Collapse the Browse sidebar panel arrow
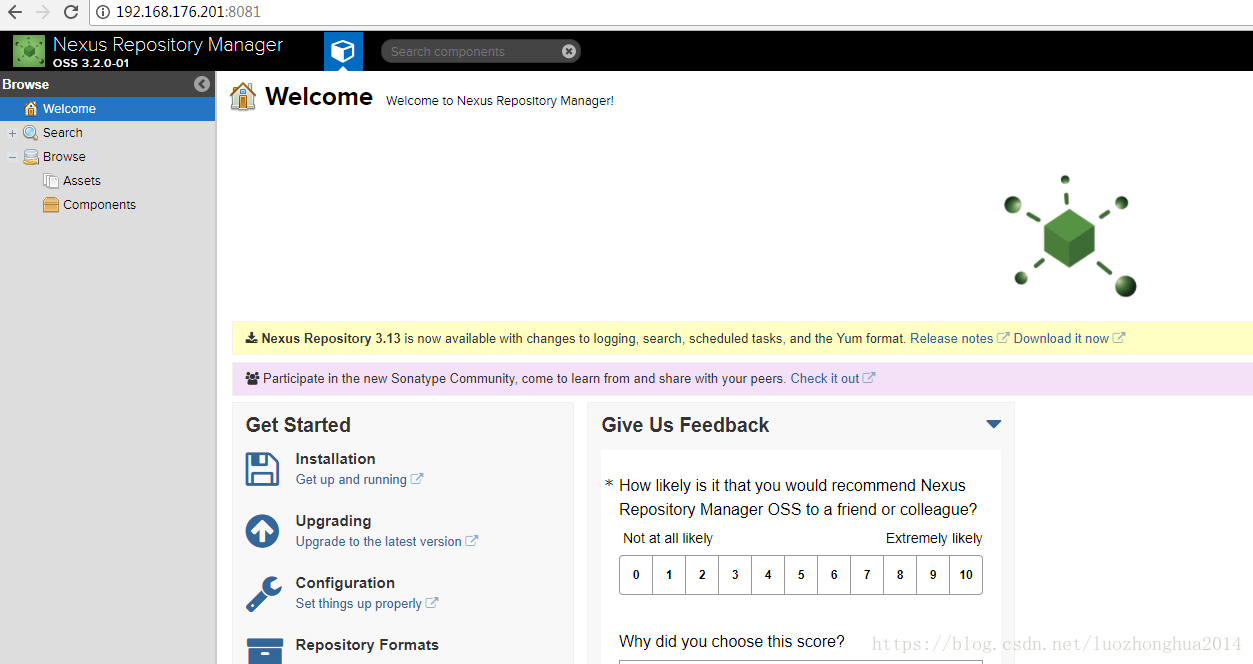Screen dimensions: 1253x664 click(x=202, y=84)
